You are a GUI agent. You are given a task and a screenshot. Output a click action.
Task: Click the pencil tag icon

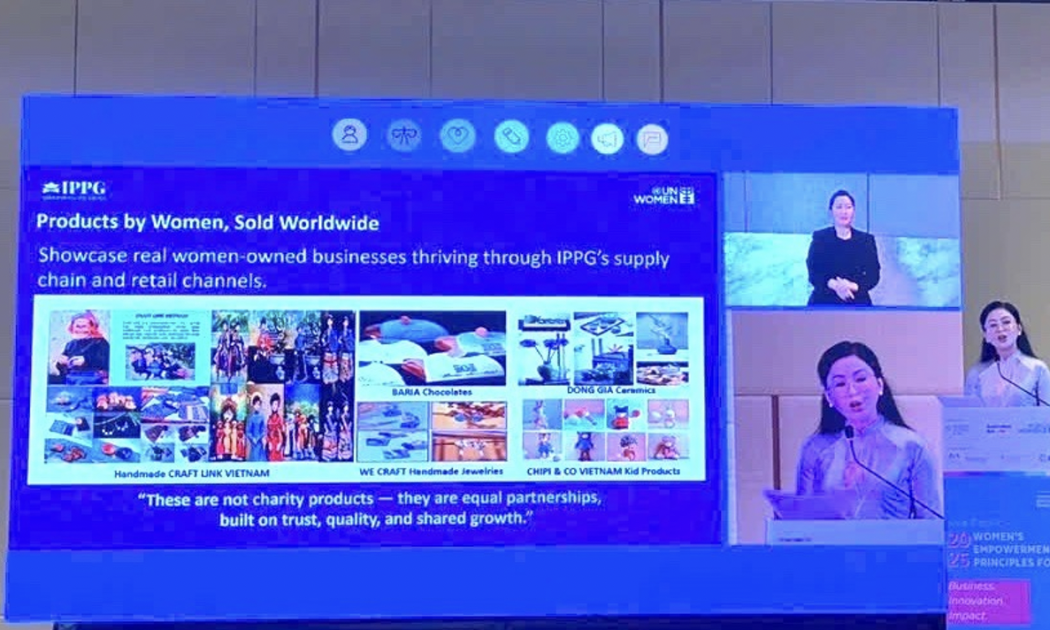[x=511, y=136]
